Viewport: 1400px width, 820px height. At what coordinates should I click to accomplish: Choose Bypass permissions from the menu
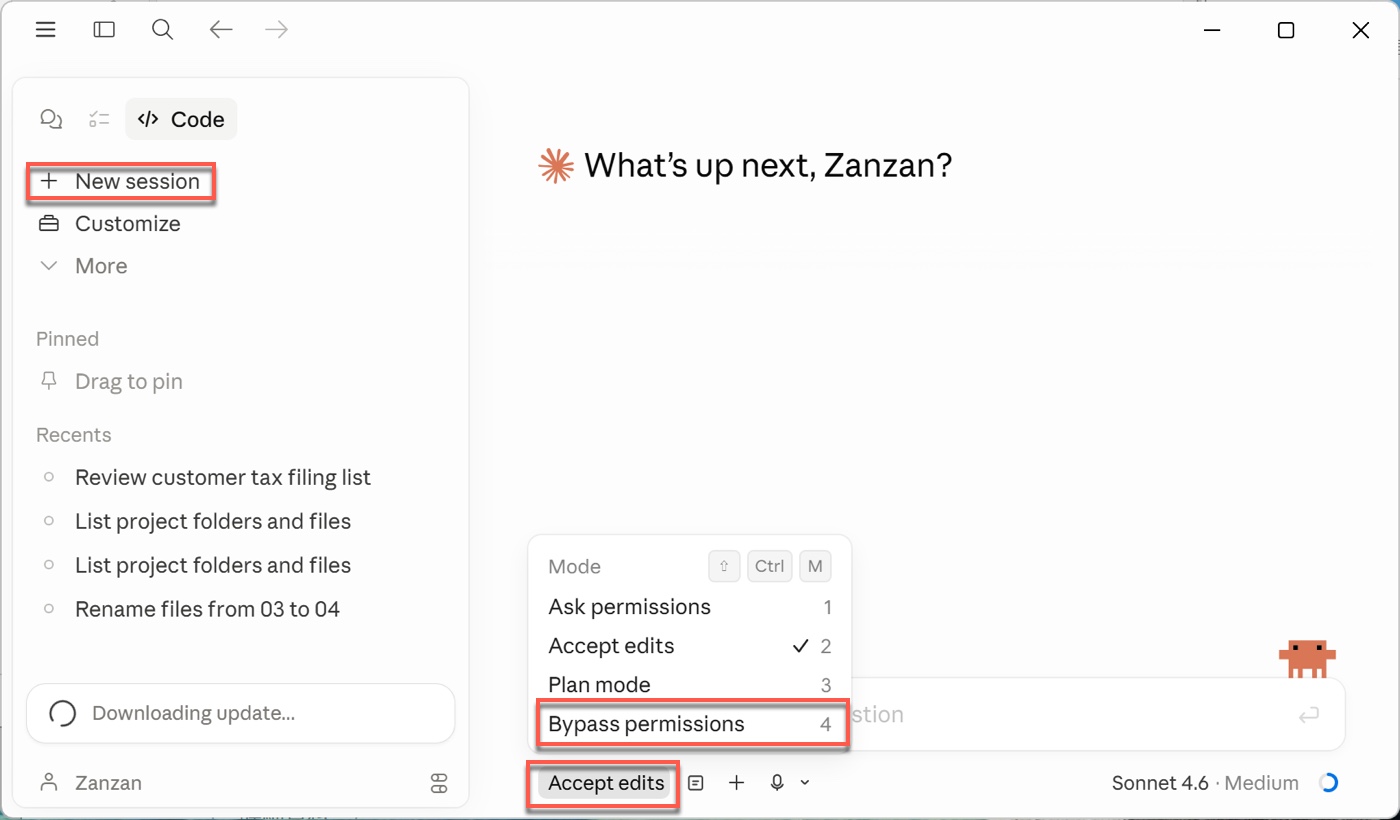click(646, 724)
